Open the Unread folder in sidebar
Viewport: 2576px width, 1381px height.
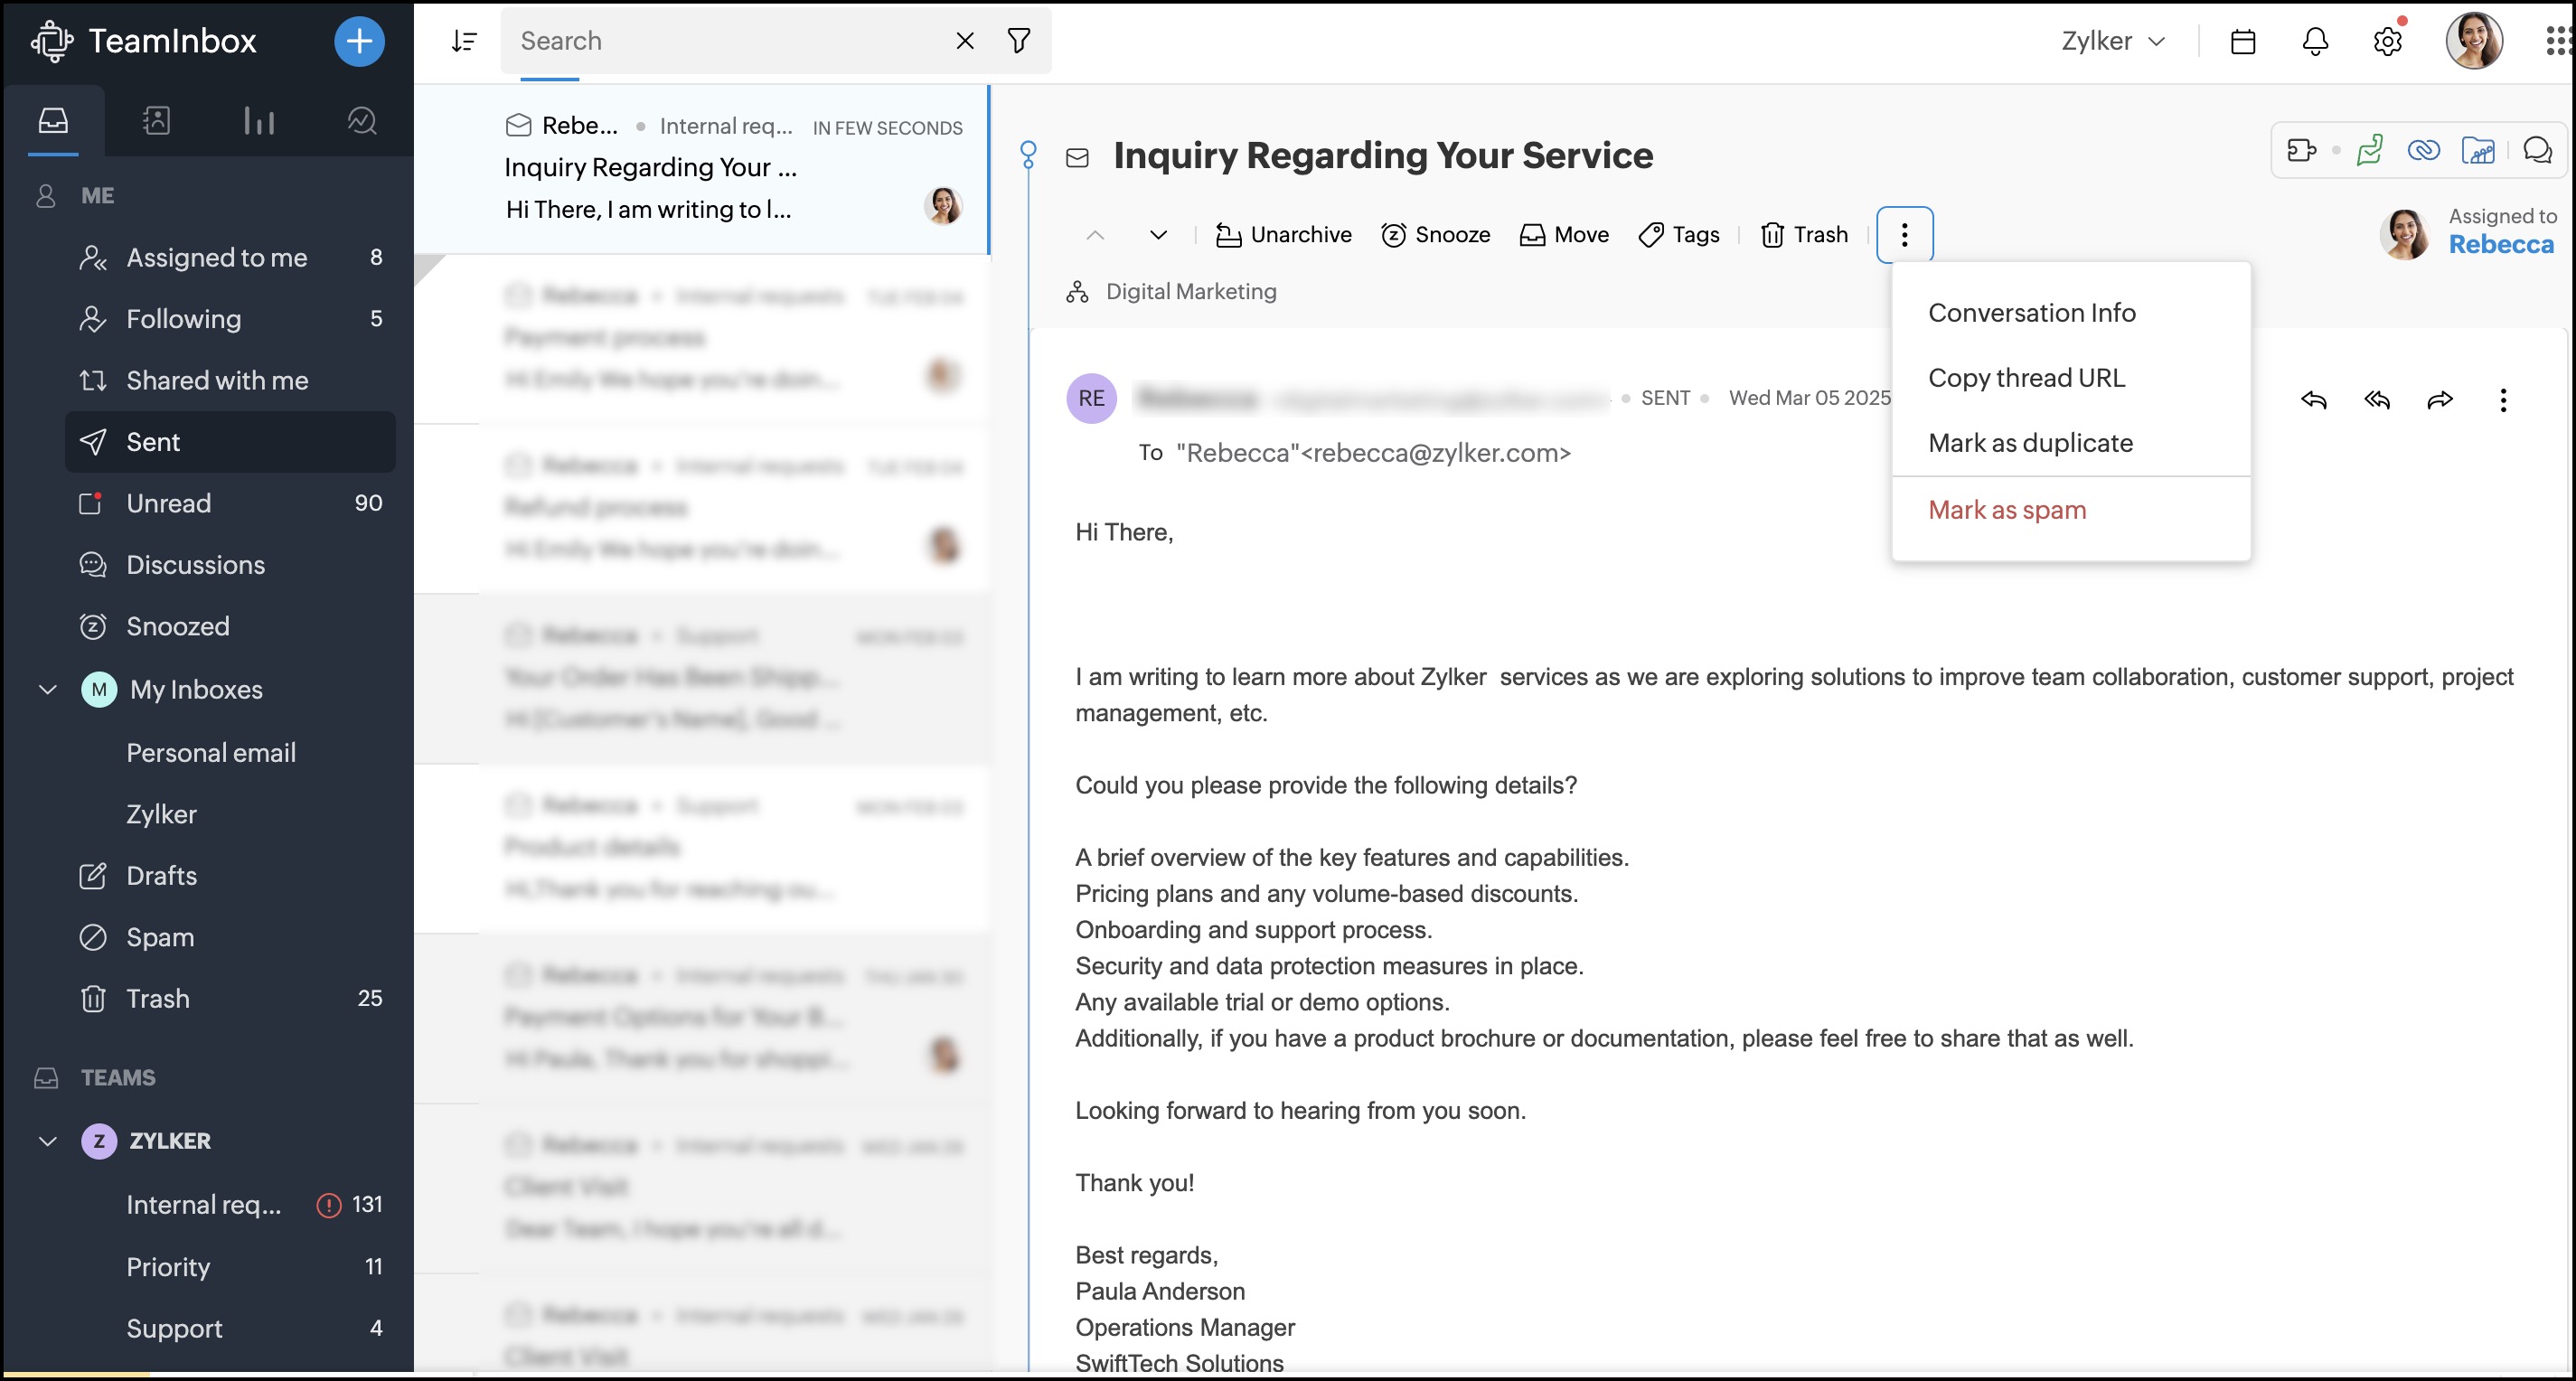click(168, 503)
